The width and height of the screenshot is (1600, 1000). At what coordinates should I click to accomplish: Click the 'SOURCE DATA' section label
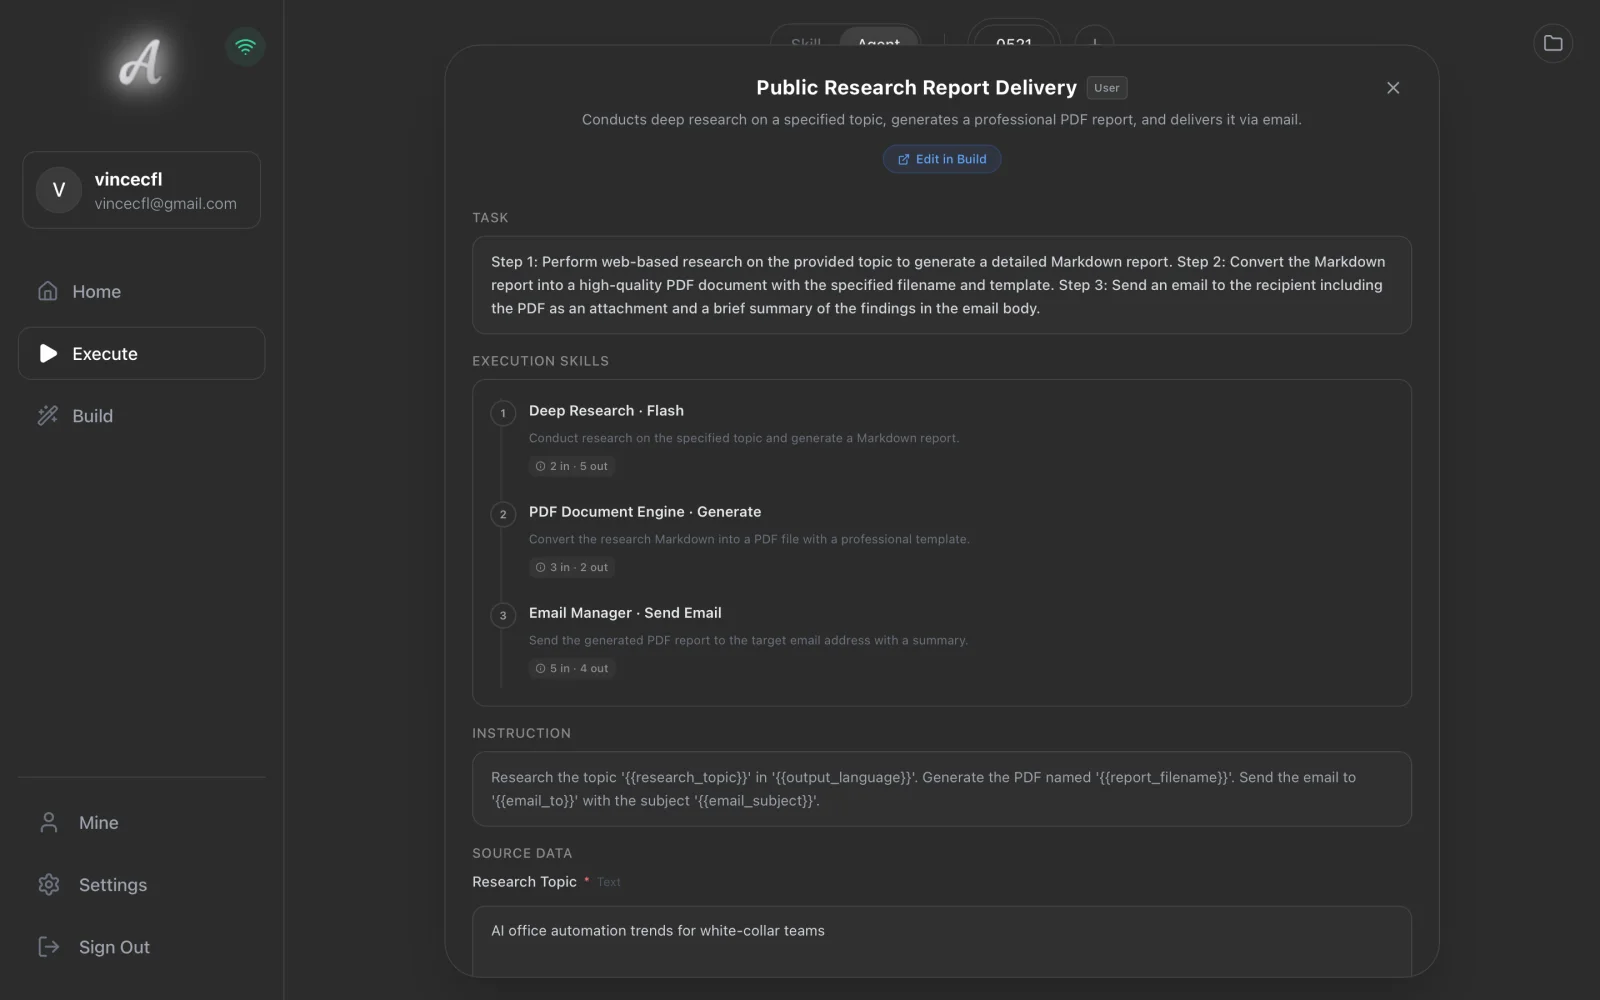[x=522, y=853]
